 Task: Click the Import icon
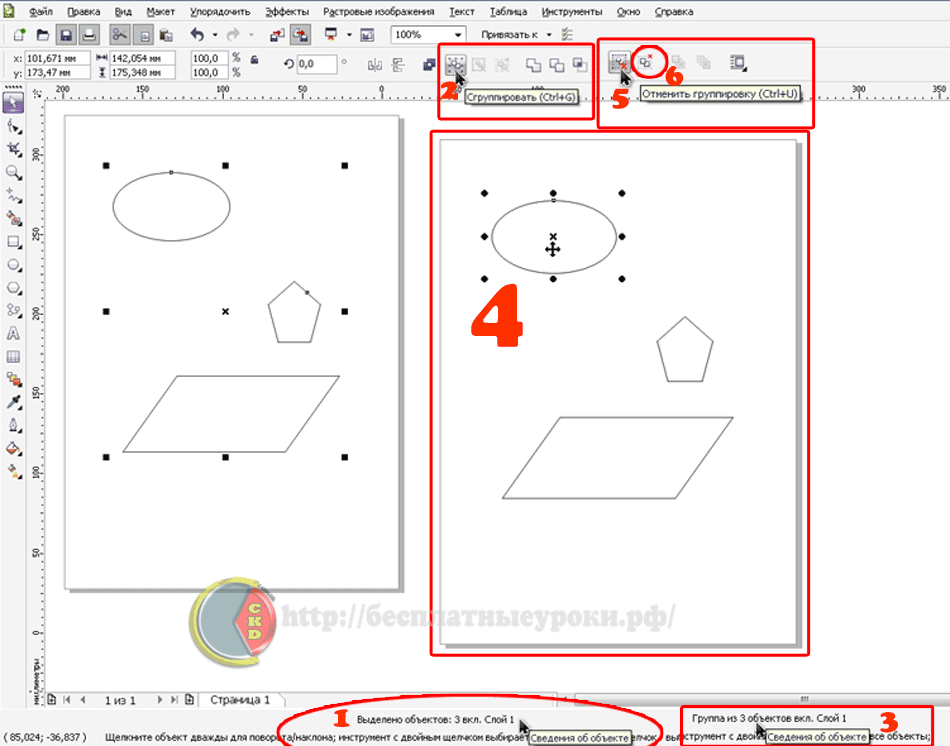point(277,35)
